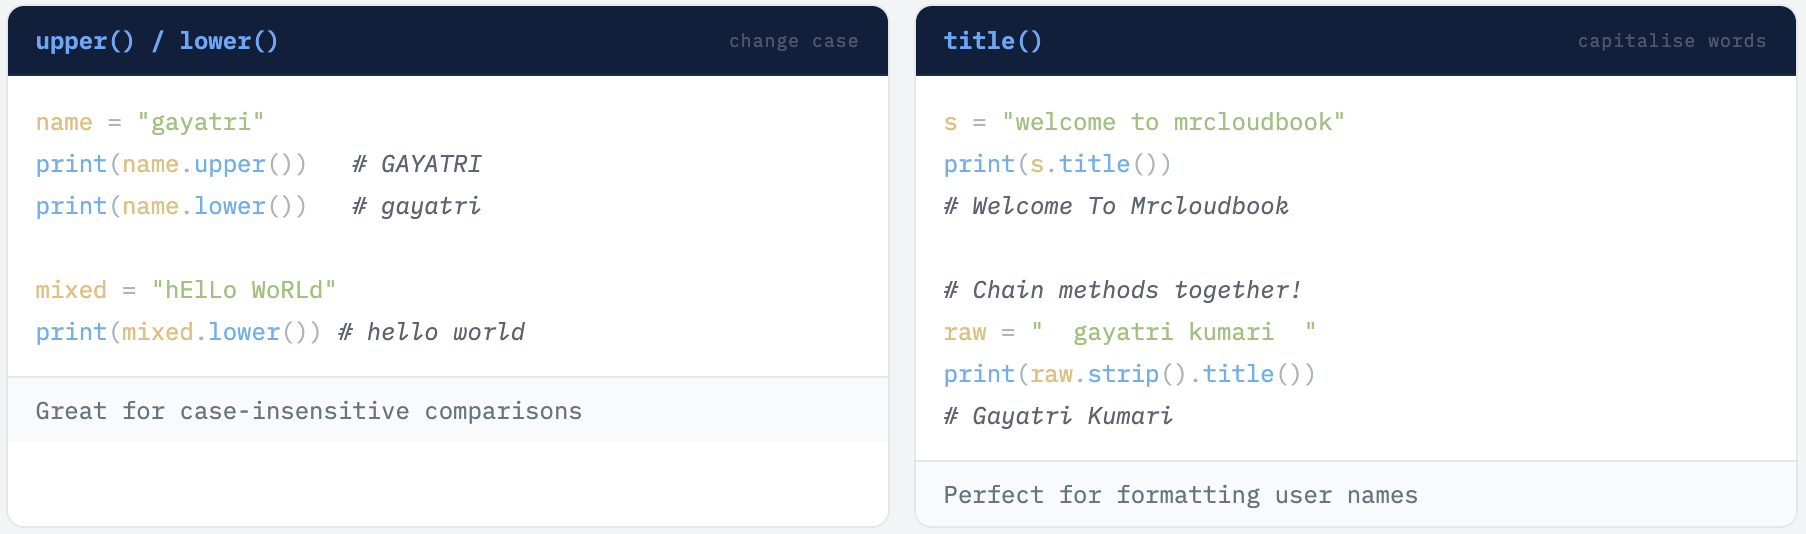Click the title() card heading

tap(992, 41)
